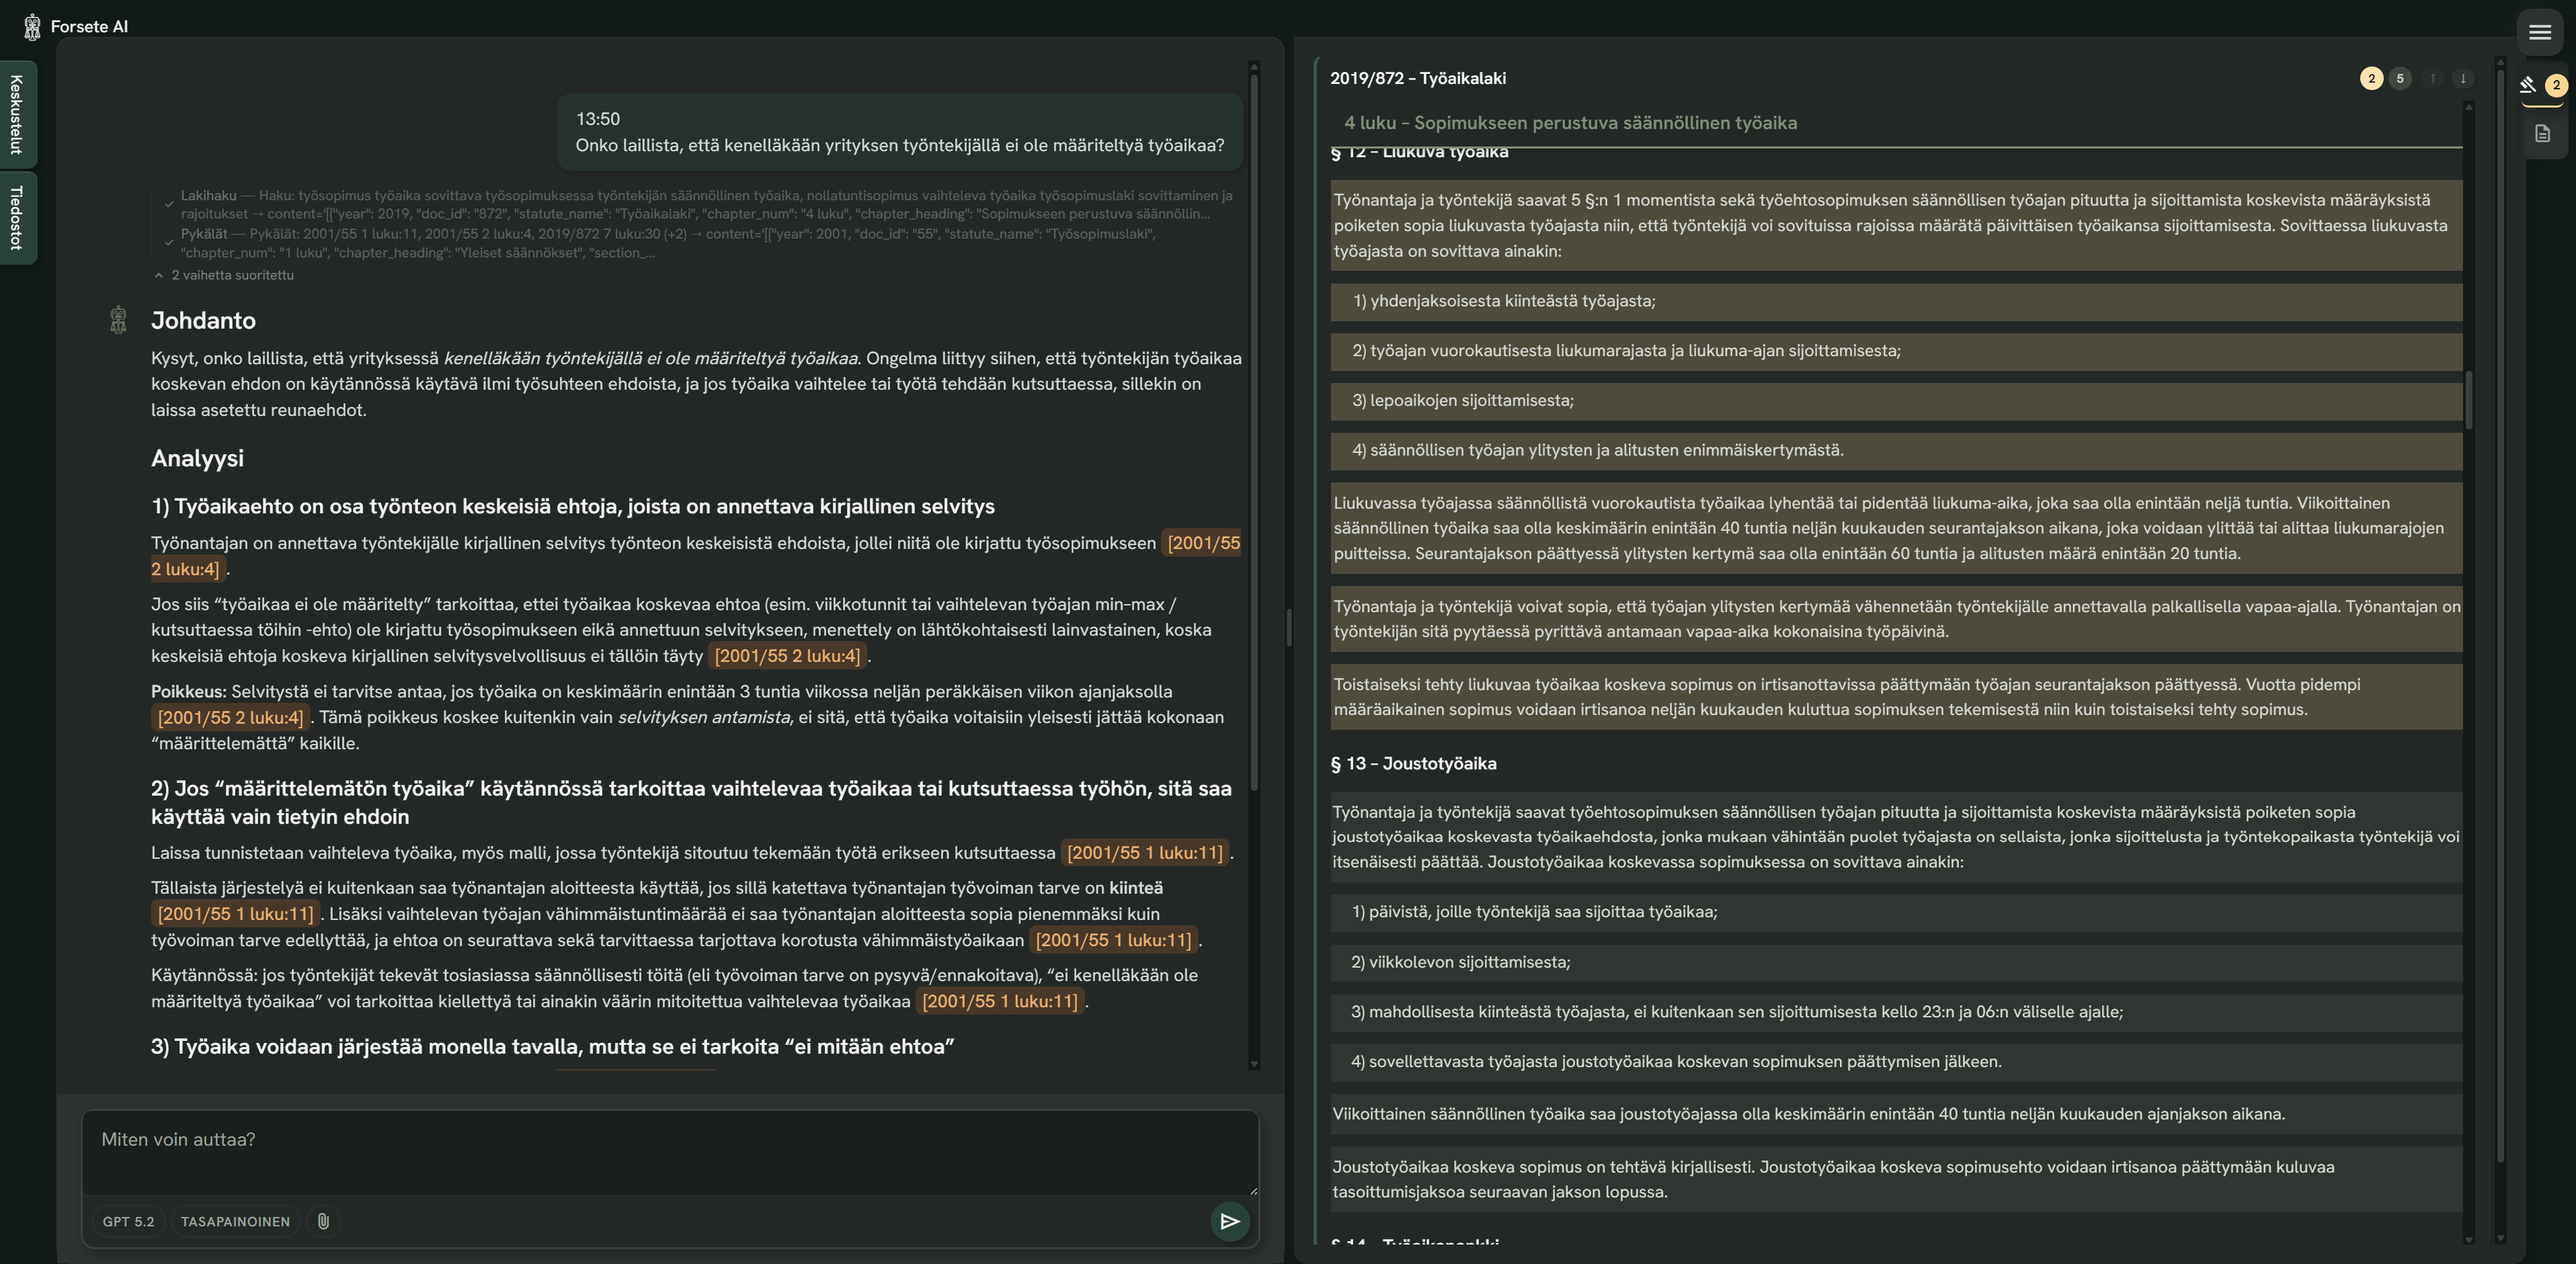Click the assistant avatar icon beside Johdanto
The image size is (2576, 1264).
(118, 319)
